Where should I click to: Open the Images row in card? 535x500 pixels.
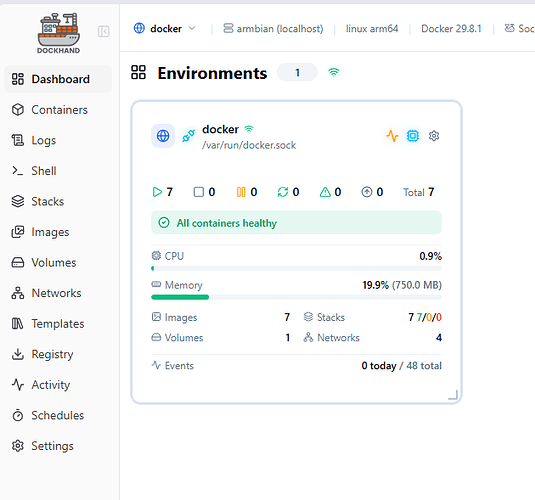(x=221, y=317)
